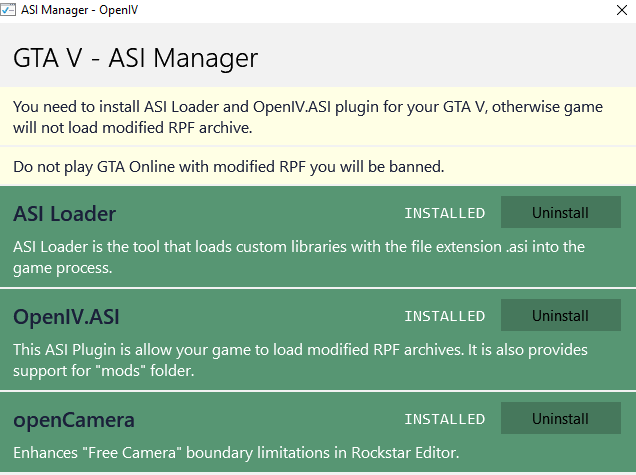This screenshot has width=636, height=475.
Task: Uninstall the openCamera plugin
Action: click(560, 418)
